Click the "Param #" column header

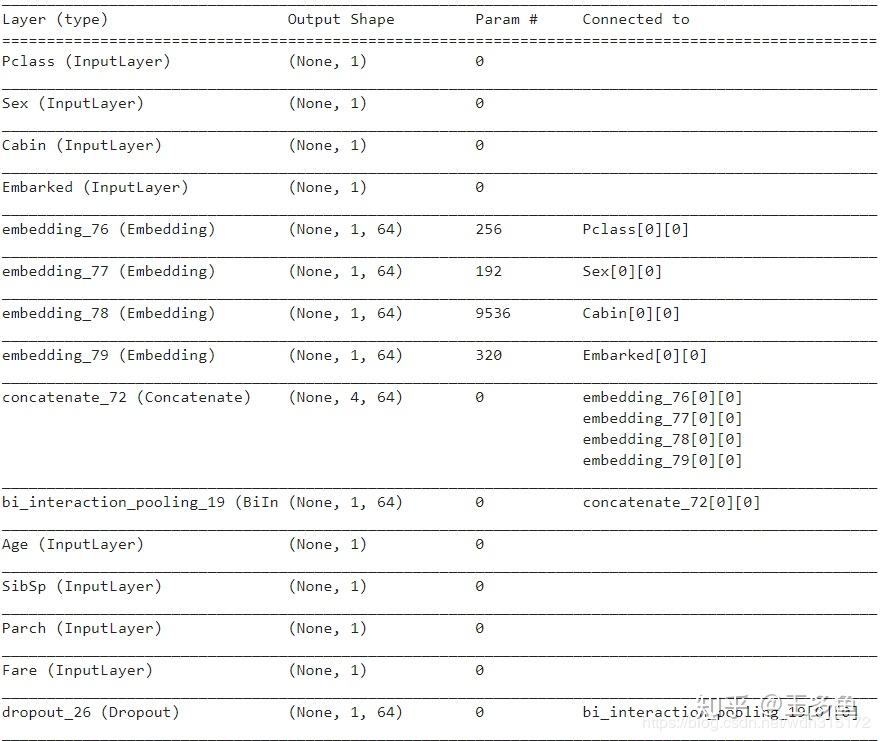pos(506,19)
